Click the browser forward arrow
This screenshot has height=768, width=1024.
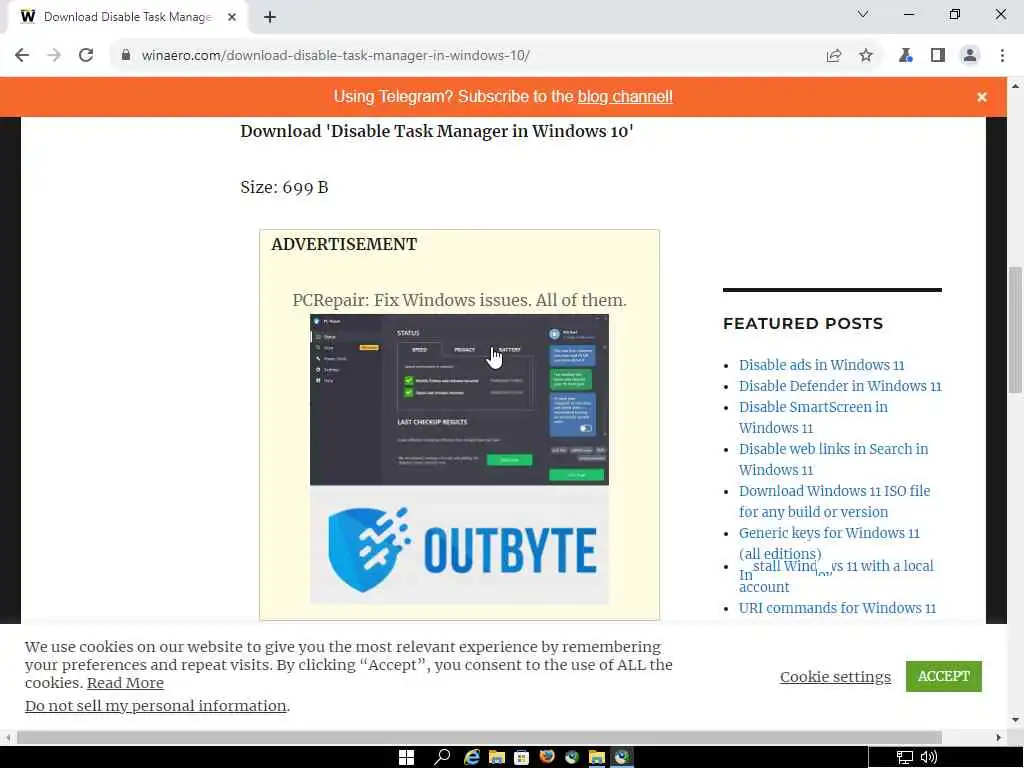pos(54,56)
